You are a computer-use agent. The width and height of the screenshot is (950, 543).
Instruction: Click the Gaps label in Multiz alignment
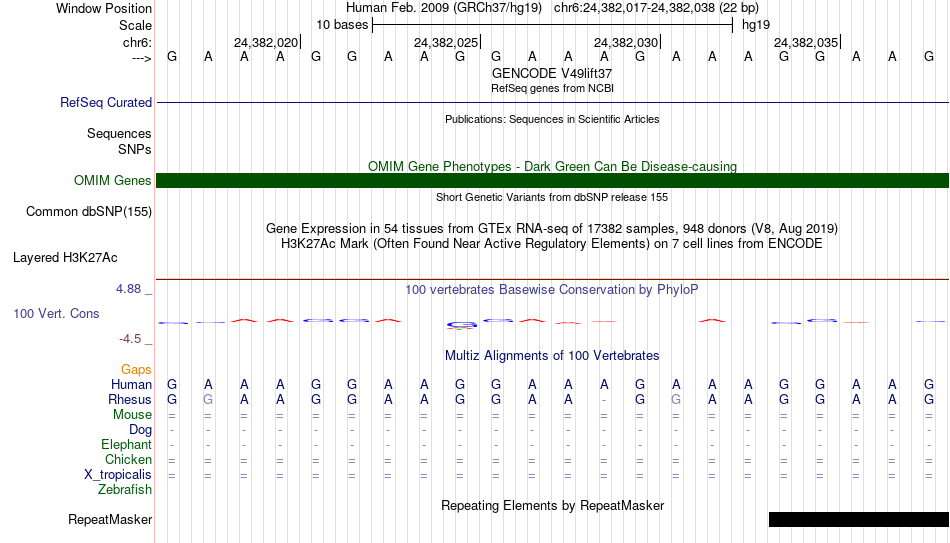pyautogui.click(x=136, y=370)
